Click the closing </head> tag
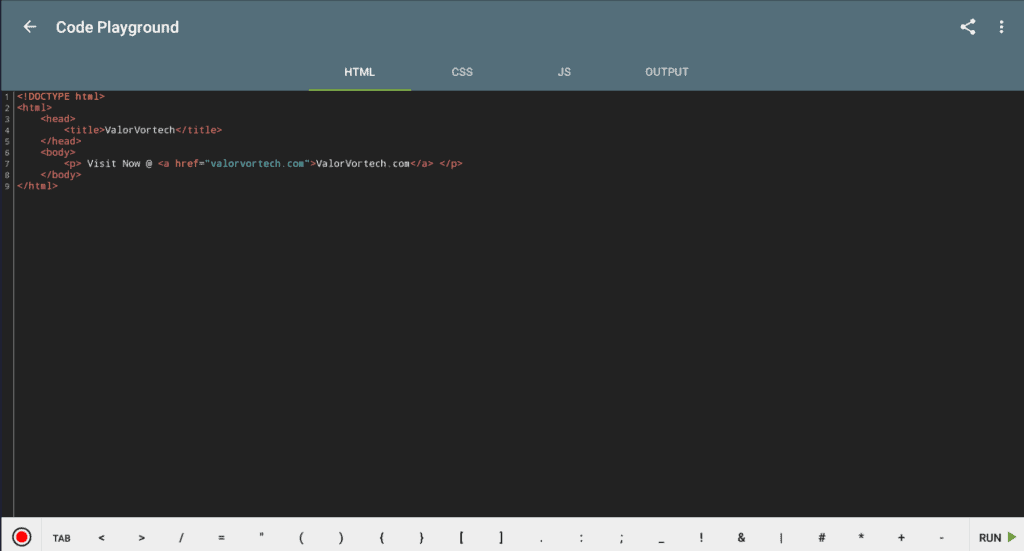The width and height of the screenshot is (1024, 551). coord(61,141)
